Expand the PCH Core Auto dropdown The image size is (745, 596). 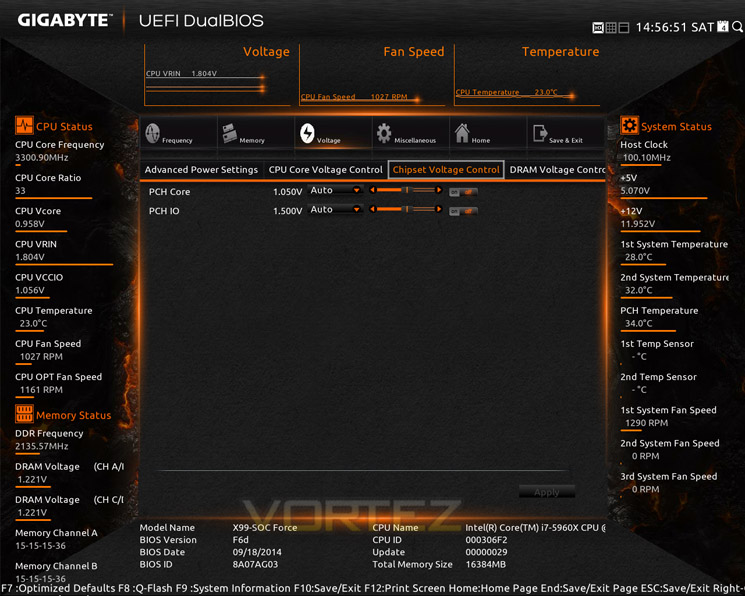335,190
